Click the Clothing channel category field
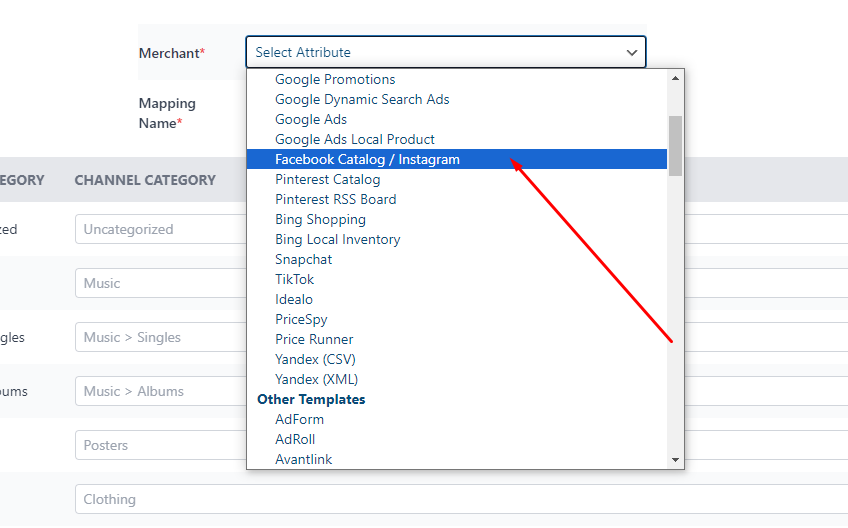Image resolution: width=848 pixels, height=528 pixels. (160, 499)
